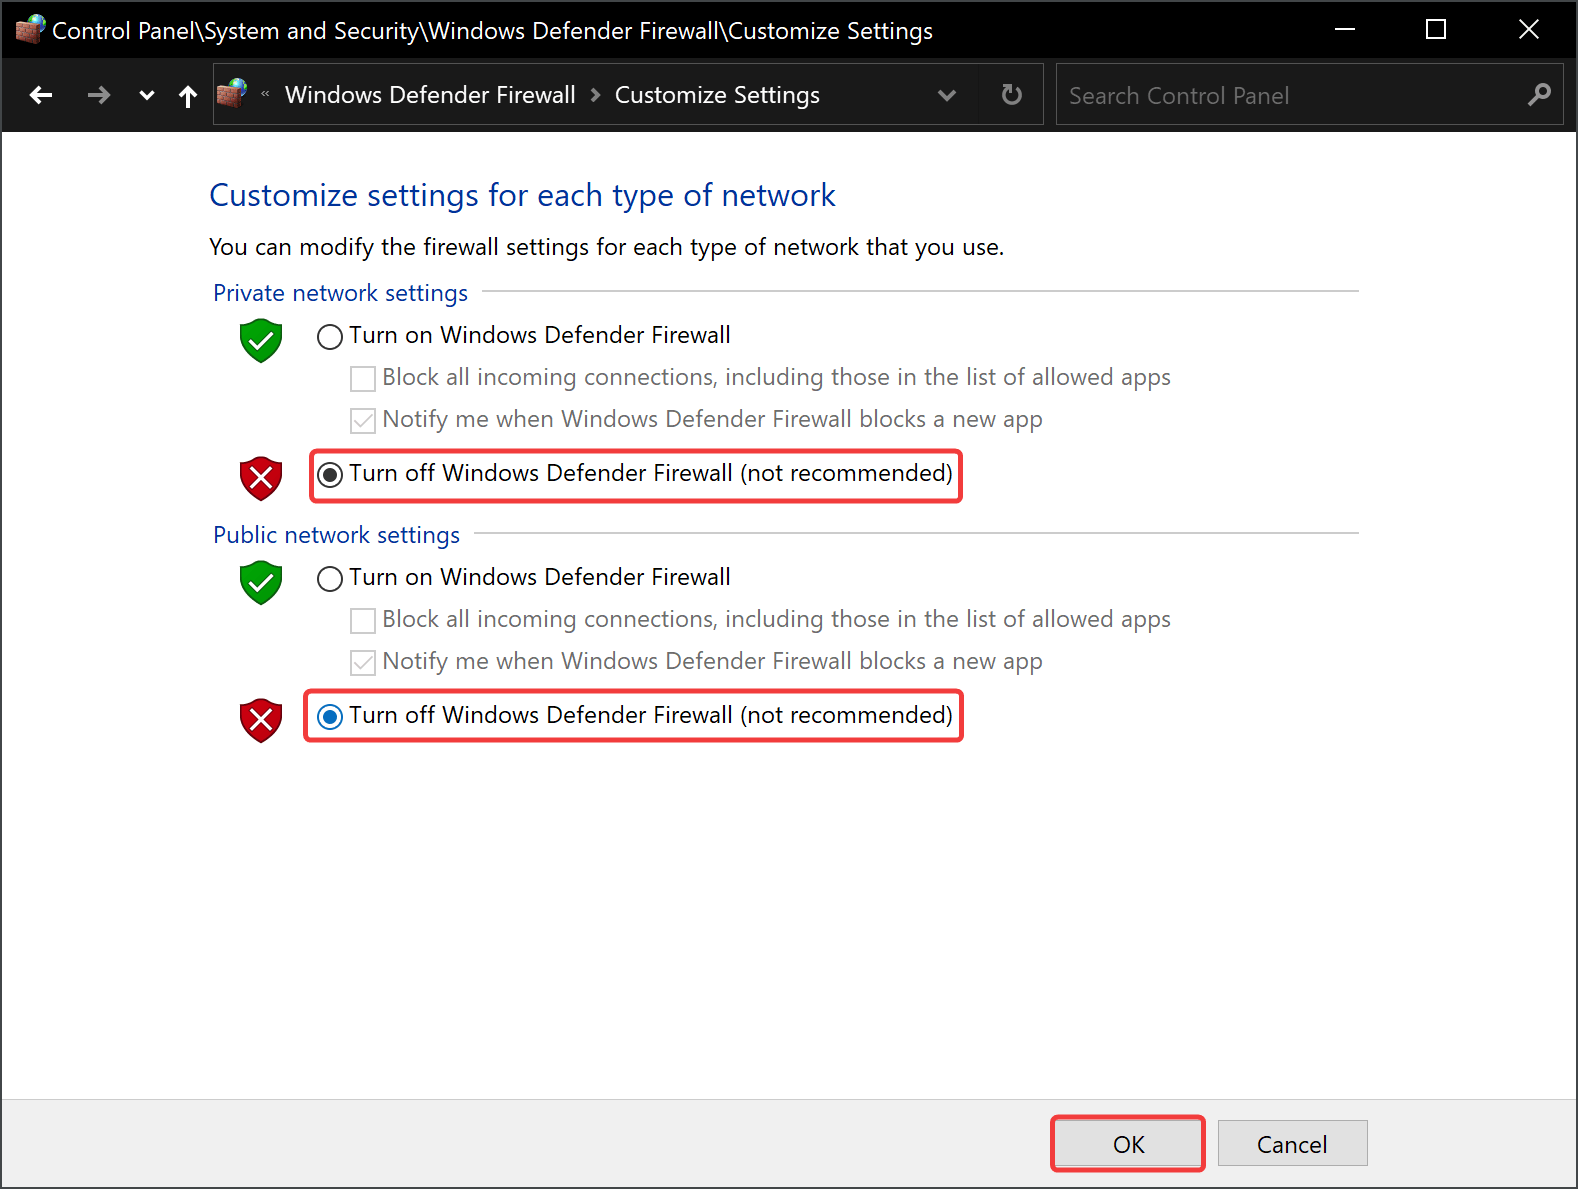This screenshot has width=1578, height=1189.
Task: Click green shield icon in Public network settings
Action: (261, 582)
